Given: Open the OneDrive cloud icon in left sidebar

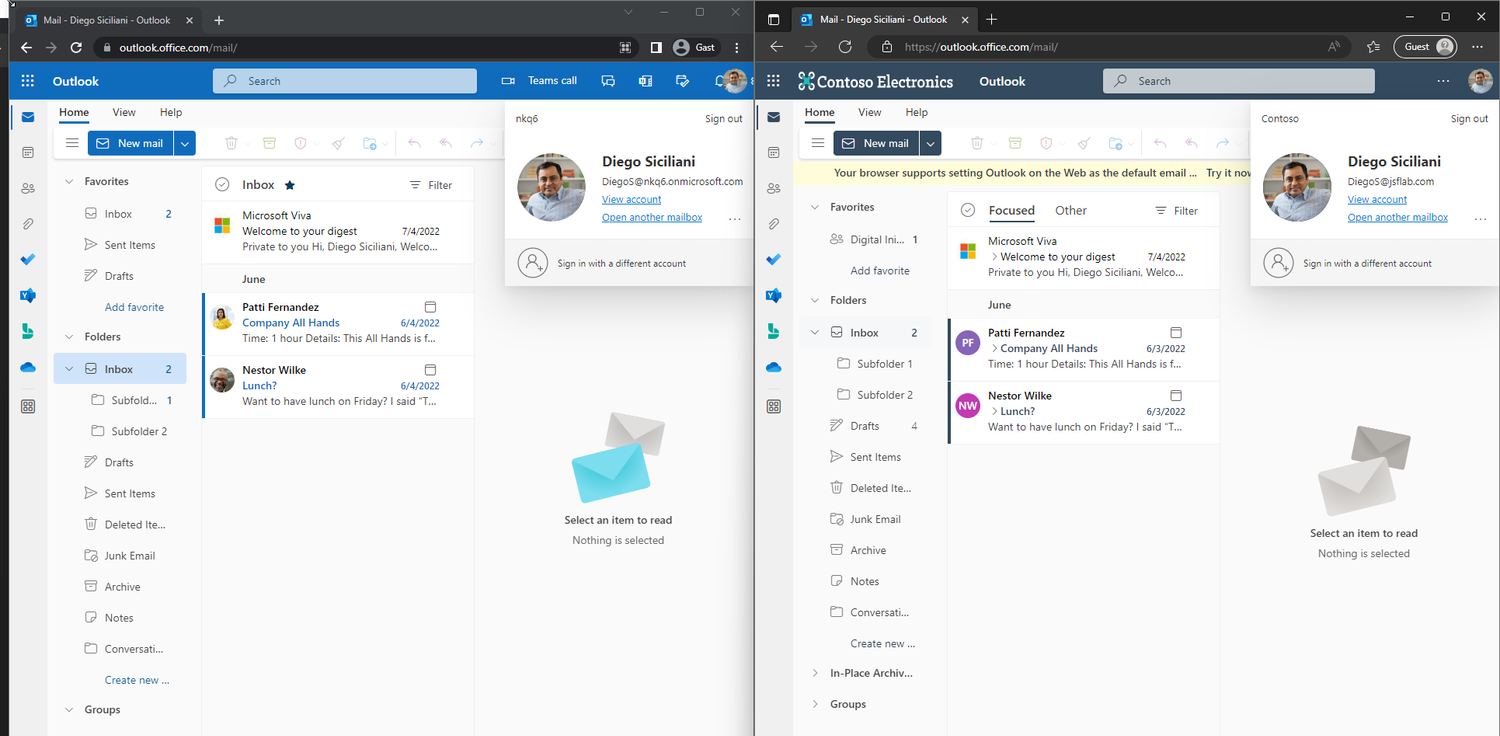Looking at the screenshot, I should click(28, 368).
